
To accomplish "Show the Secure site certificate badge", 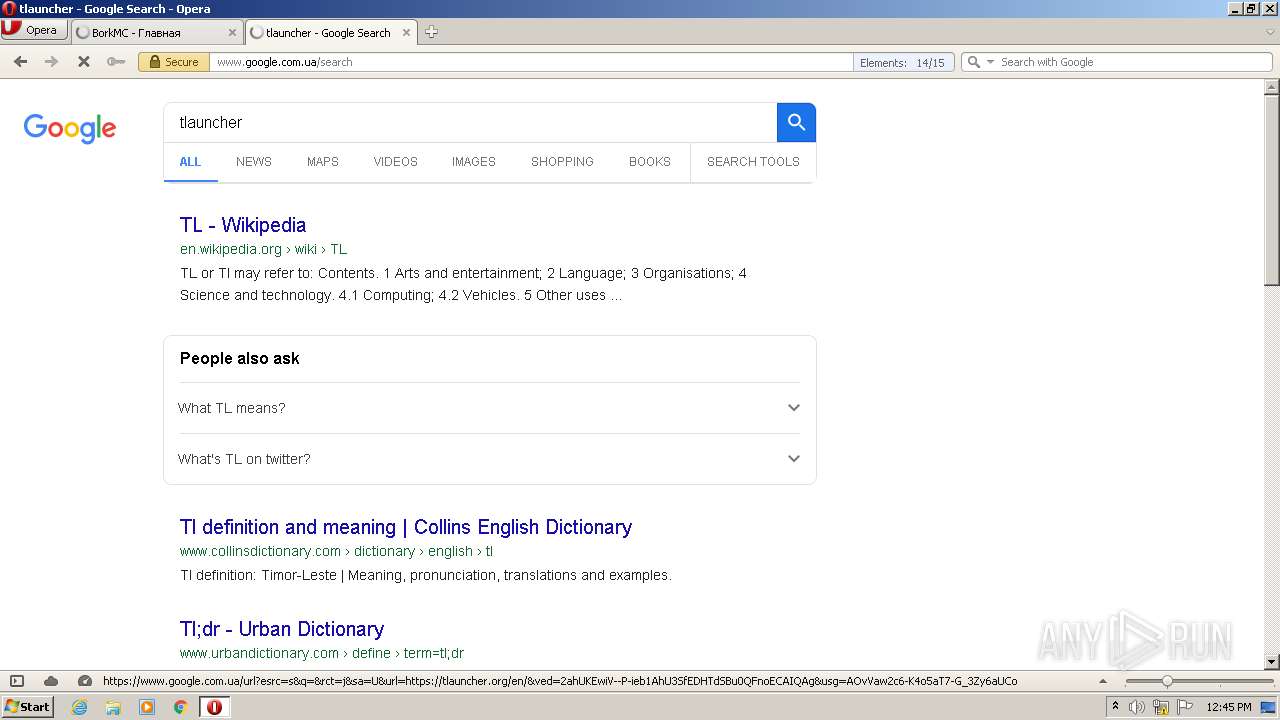I will click(173, 62).
